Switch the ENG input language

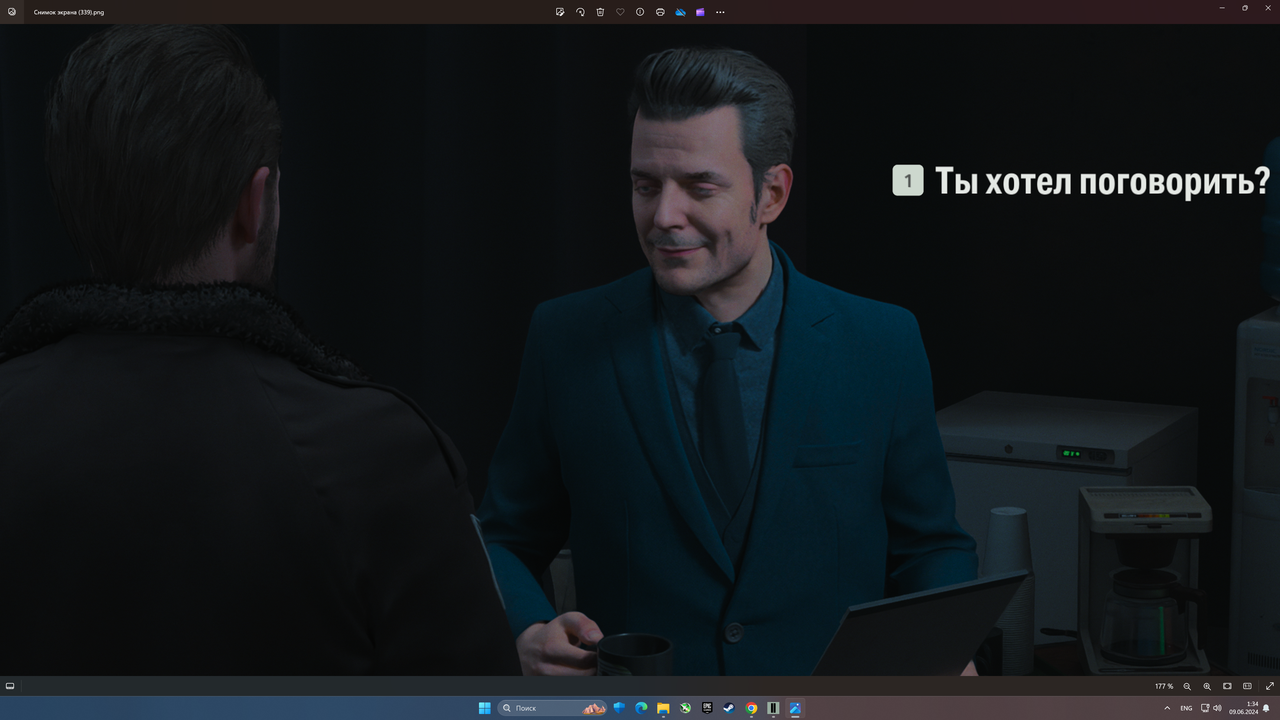point(1186,708)
